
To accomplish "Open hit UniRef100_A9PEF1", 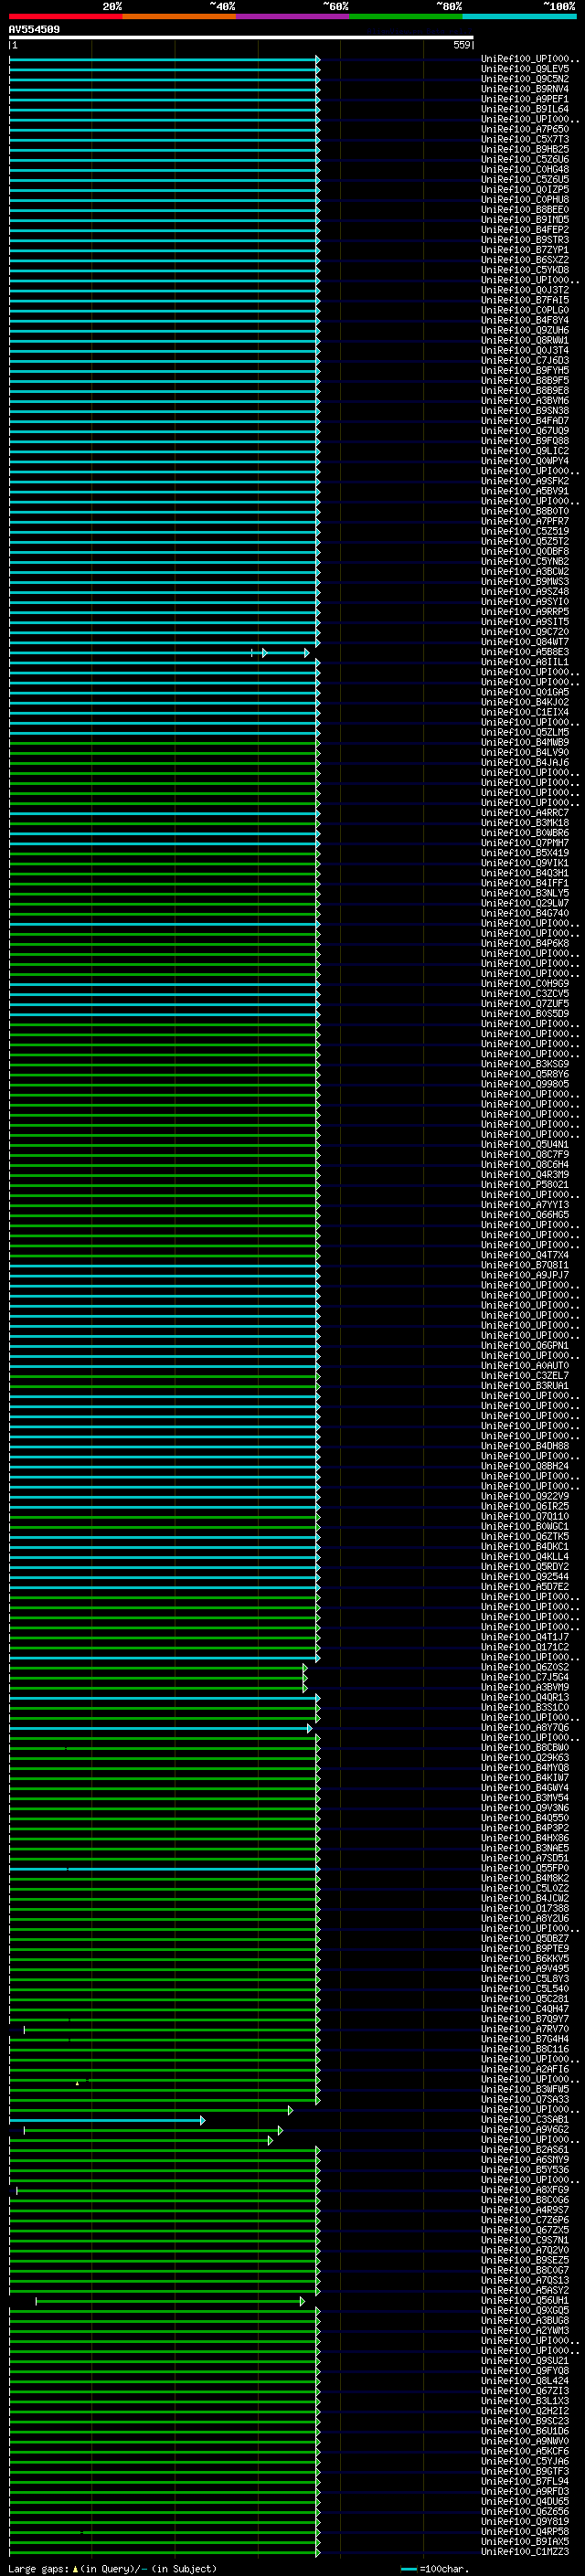I will 524,99.
